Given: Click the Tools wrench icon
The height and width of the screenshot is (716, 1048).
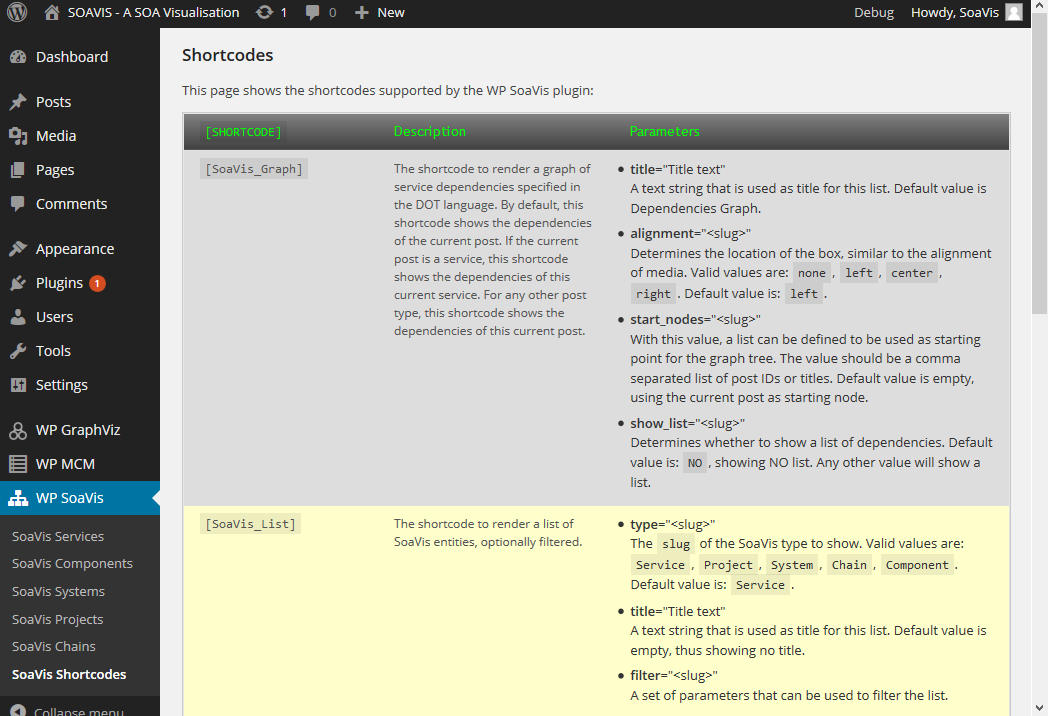Looking at the screenshot, I should coord(18,351).
